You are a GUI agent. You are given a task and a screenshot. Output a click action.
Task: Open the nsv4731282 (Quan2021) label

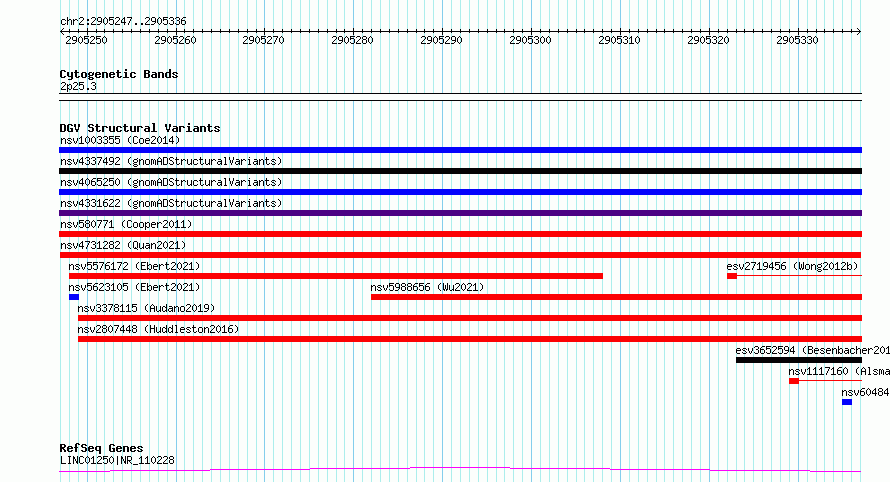pos(123,245)
